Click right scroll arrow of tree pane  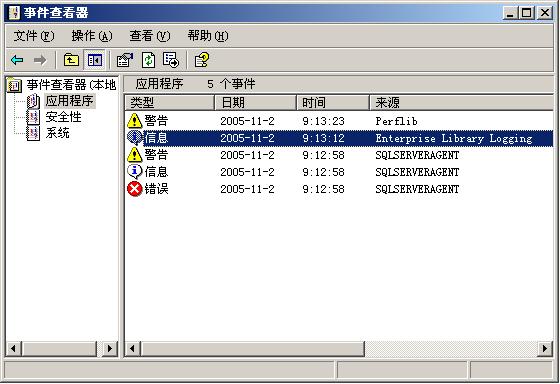[x=110, y=348]
